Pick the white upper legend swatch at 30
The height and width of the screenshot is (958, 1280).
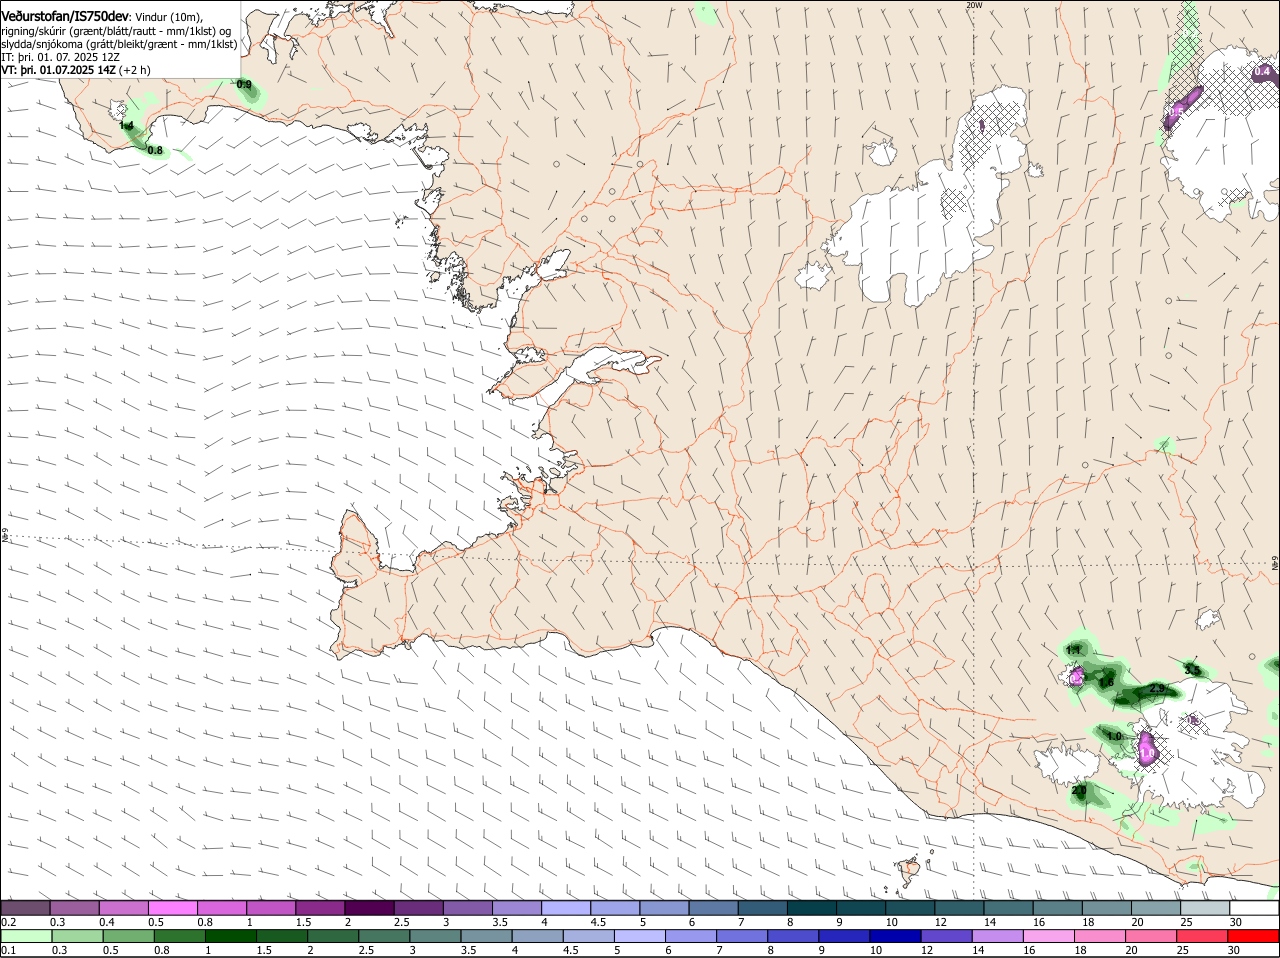[x=1253, y=907]
